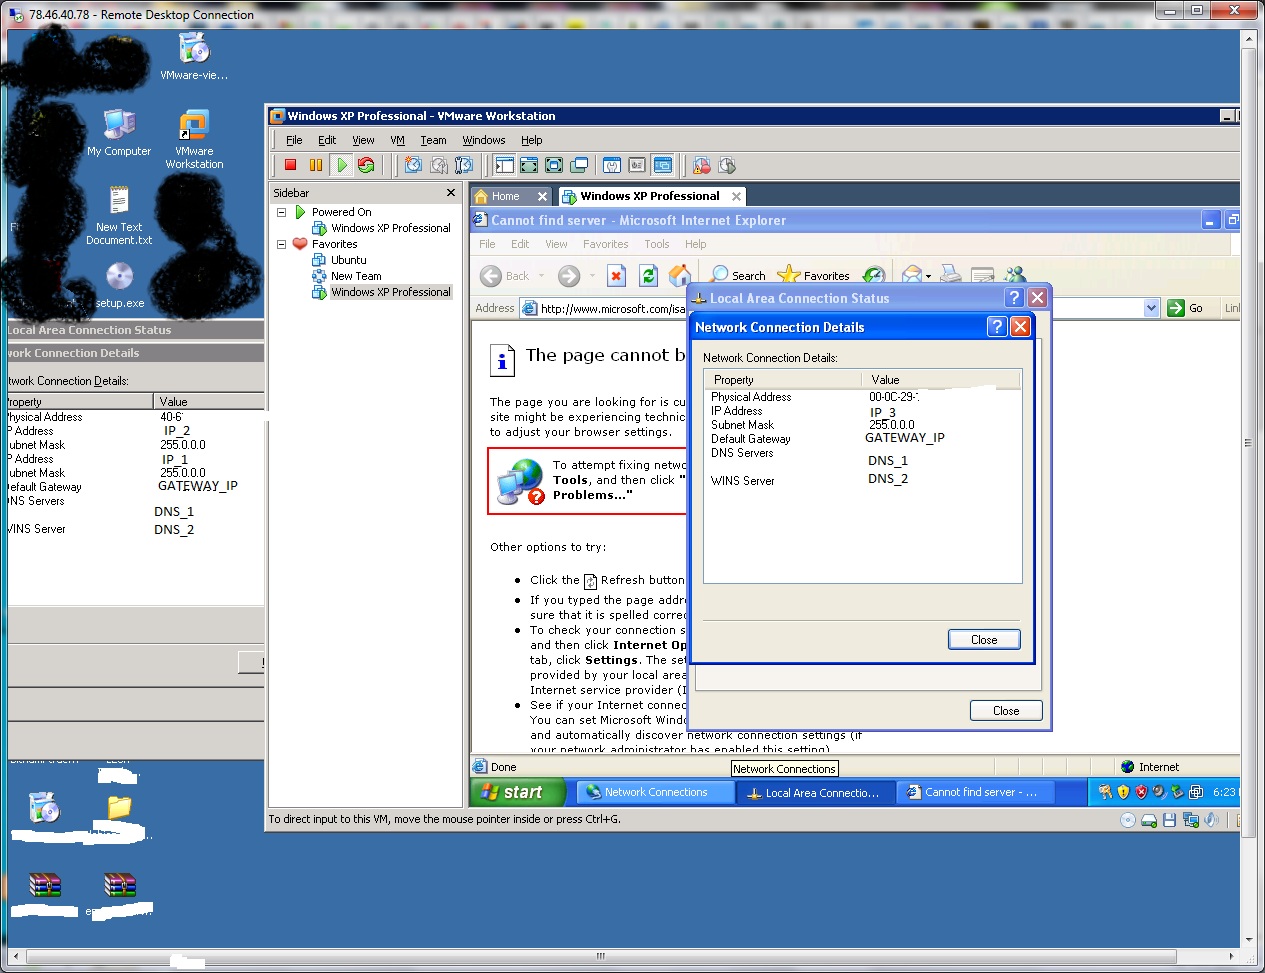The image size is (1265, 973).
Task: Print the page from Internet Explorer toolbar
Action: [x=951, y=276]
